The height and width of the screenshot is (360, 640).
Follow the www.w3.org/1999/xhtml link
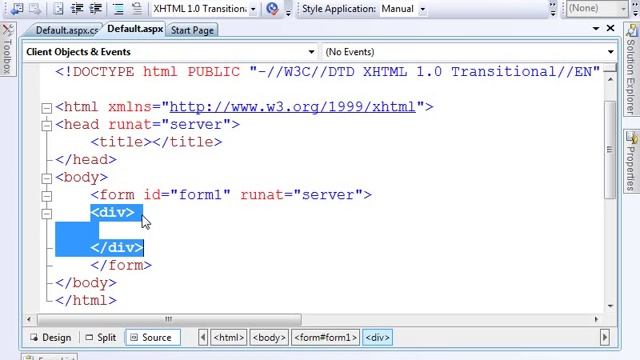292,107
